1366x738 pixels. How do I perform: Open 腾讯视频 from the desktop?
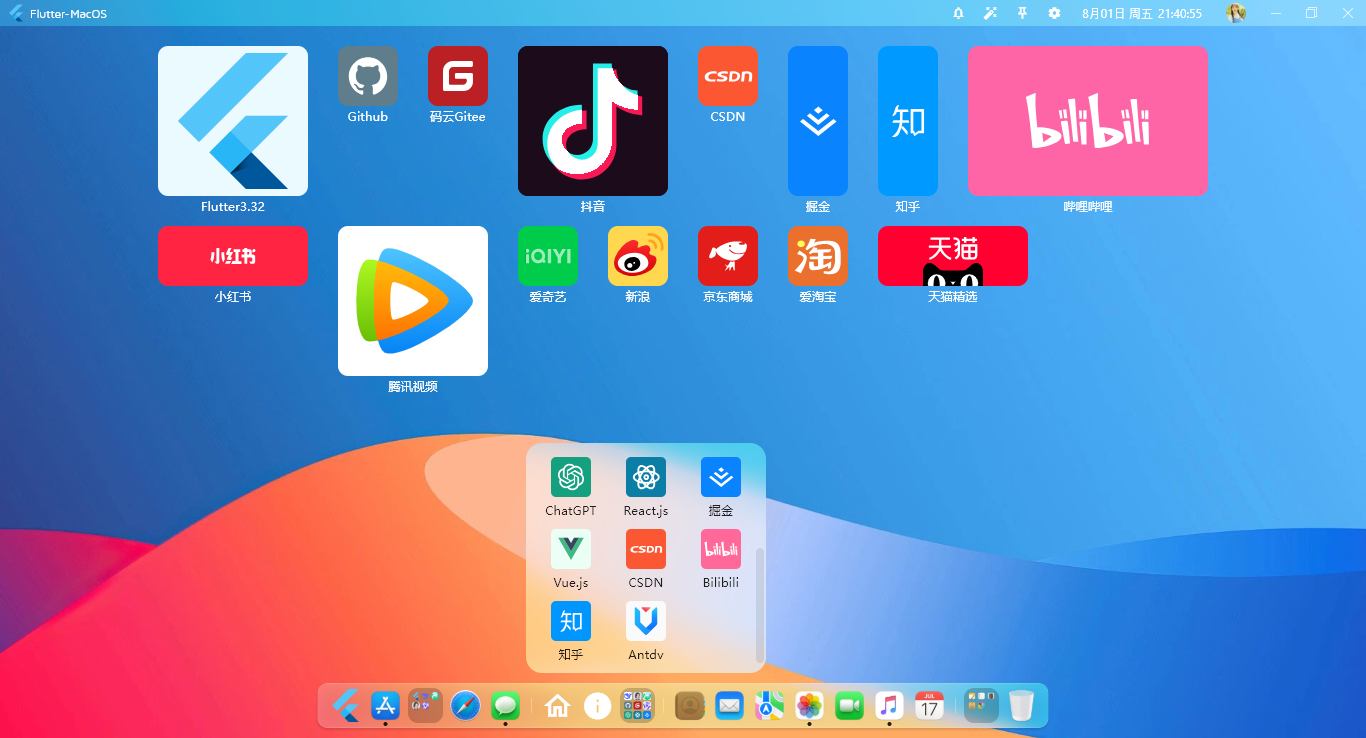pyautogui.click(x=412, y=300)
